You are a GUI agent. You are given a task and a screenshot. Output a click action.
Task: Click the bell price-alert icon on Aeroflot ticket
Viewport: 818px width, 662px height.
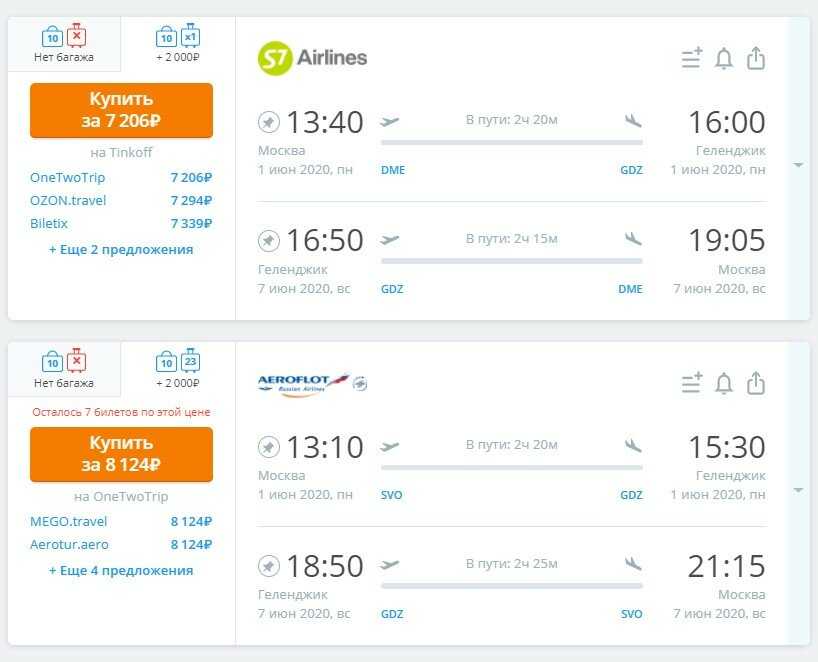click(724, 383)
